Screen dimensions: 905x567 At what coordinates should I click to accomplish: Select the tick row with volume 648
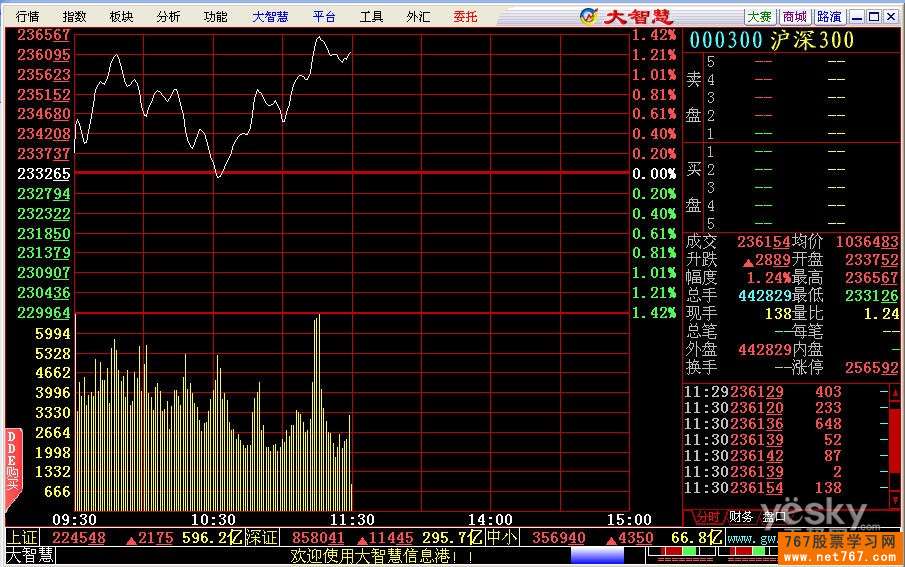[786, 424]
